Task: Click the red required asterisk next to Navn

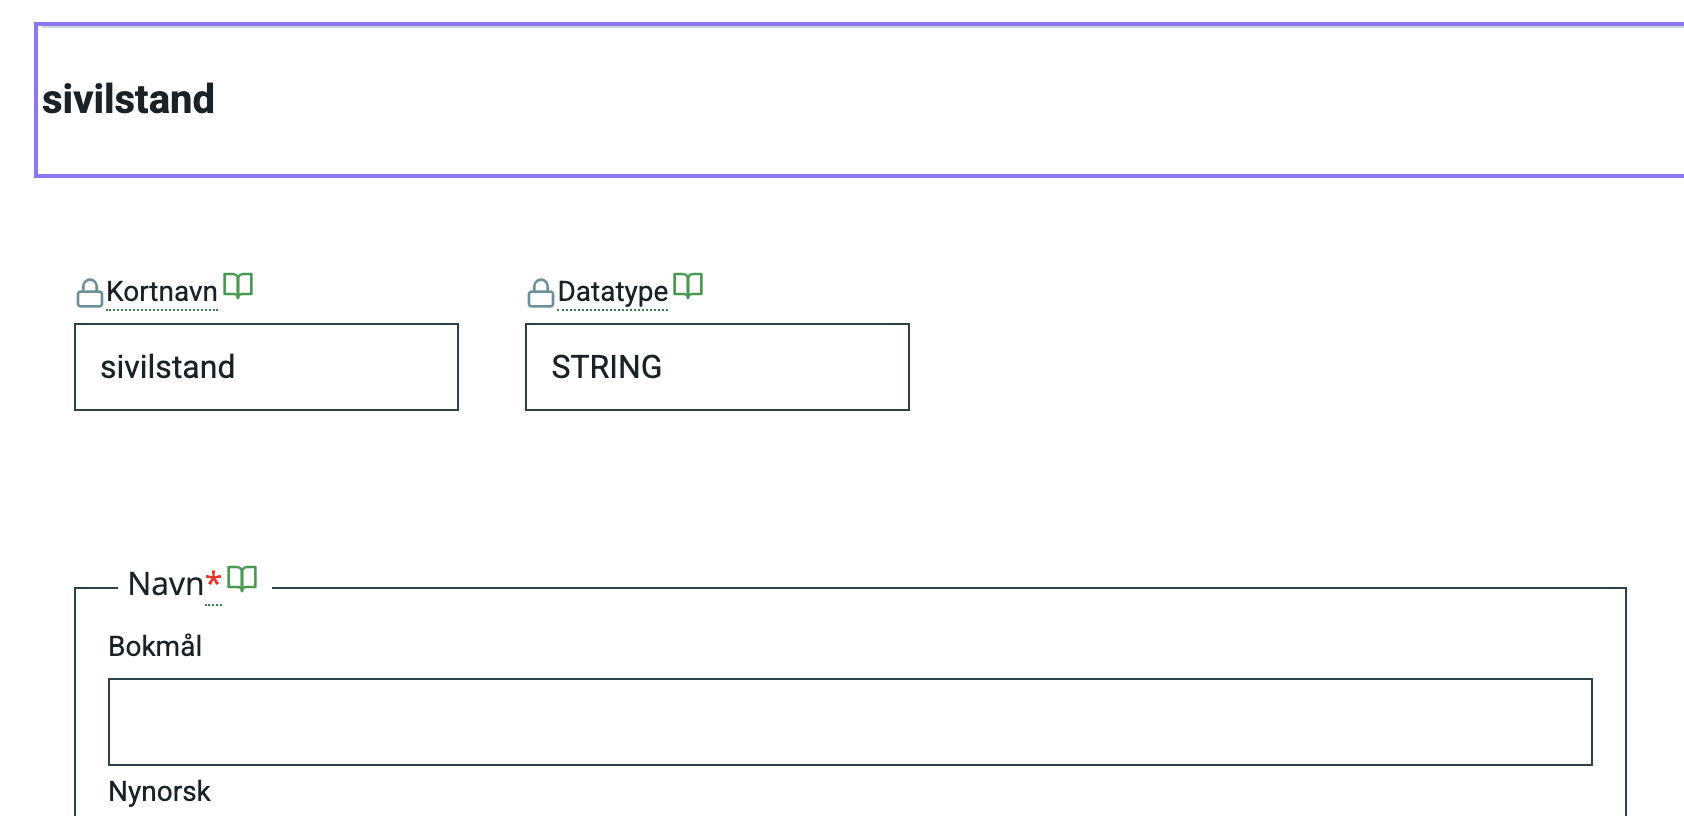Action: 213,579
